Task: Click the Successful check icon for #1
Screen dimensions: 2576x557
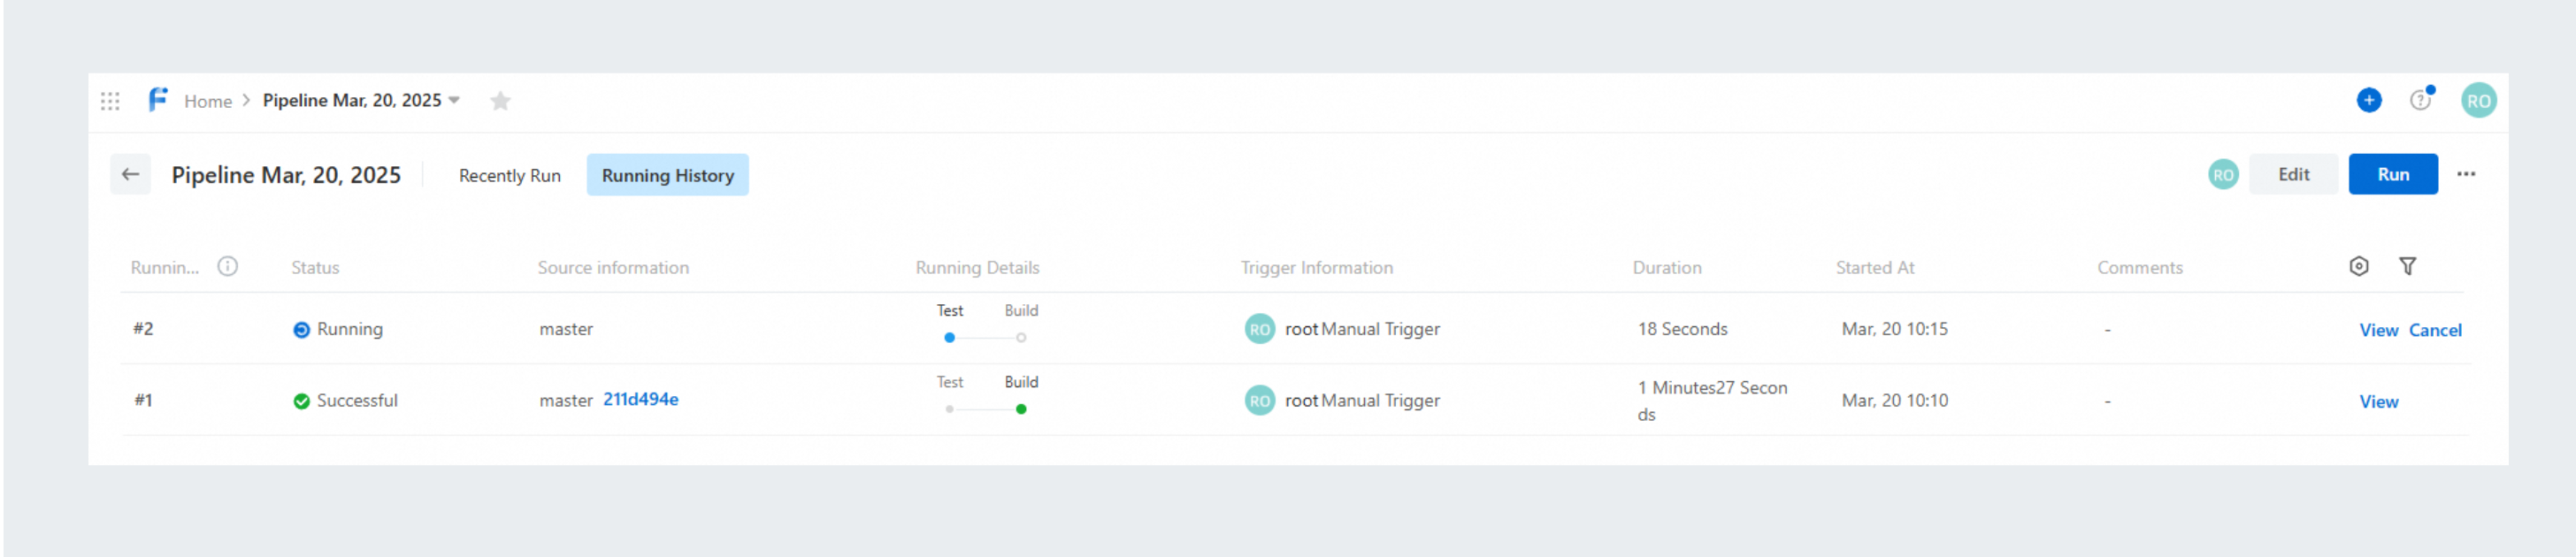Action: (301, 401)
